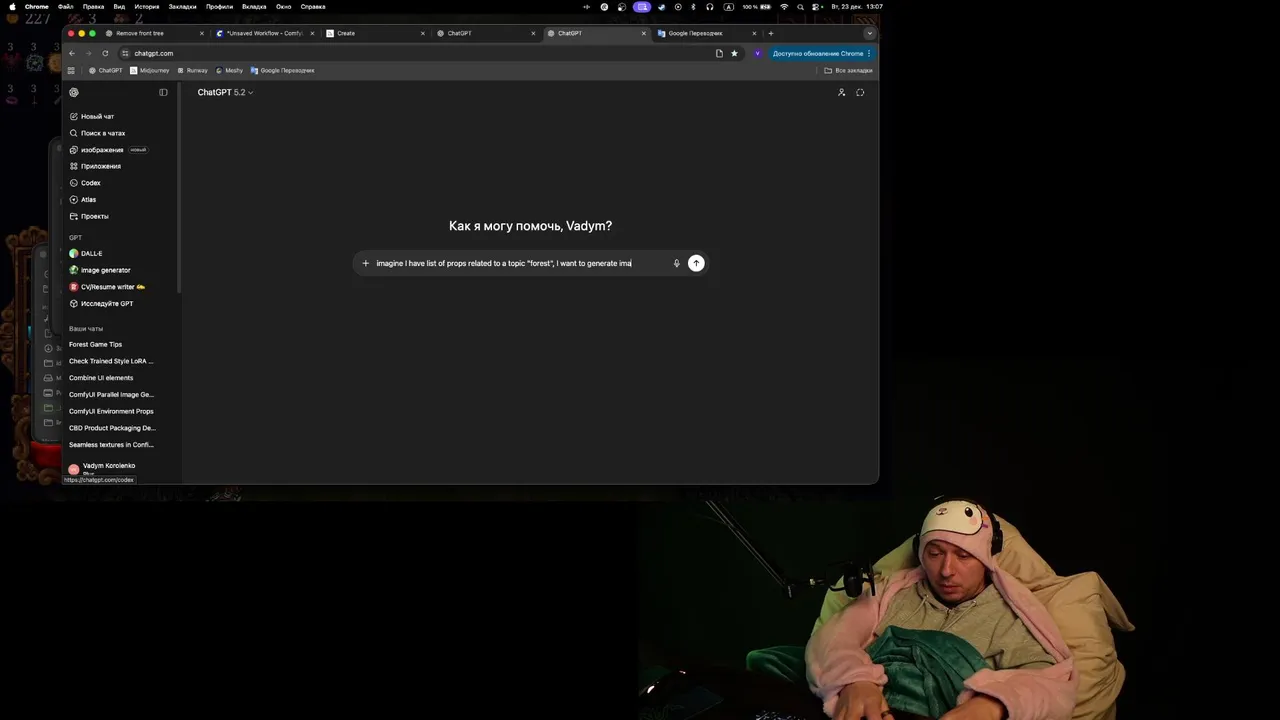The height and width of the screenshot is (720, 1280).
Task: Click inside the prompt text field
Action: tap(520, 263)
